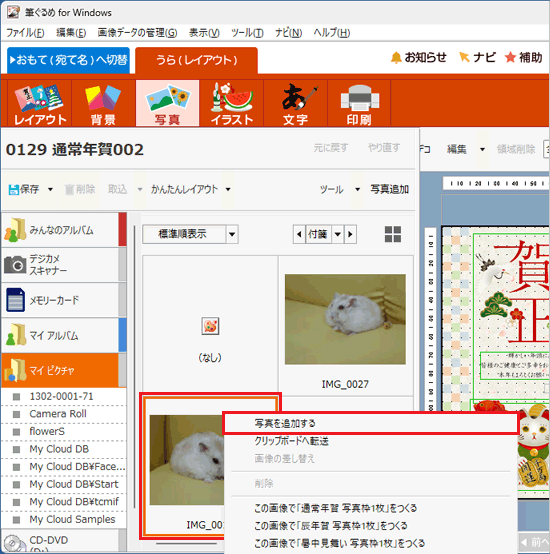Open the レイアウト layout tool
This screenshot has height=554, width=550.
pos(40,103)
